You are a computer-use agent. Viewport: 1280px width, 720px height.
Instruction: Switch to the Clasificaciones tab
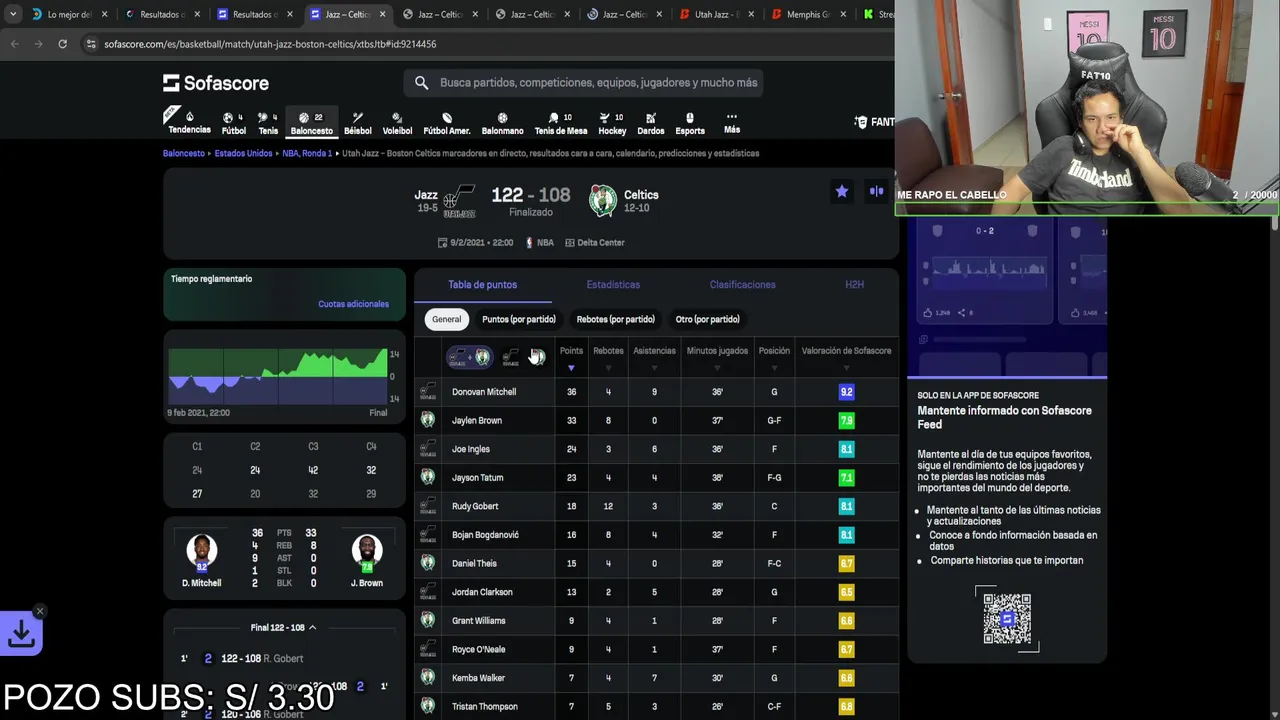742,285
